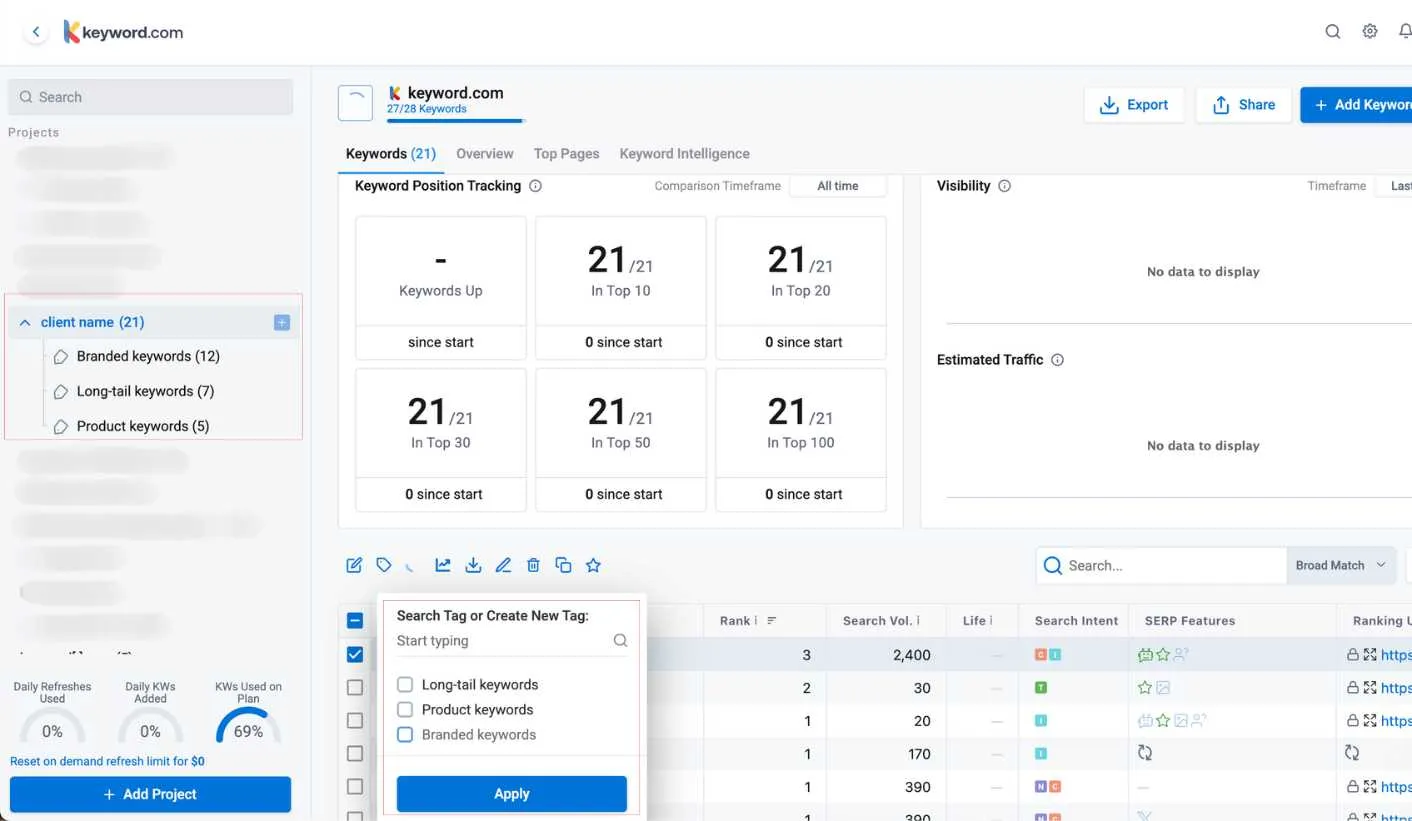This screenshot has width=1412, height=821.
Task: Click the duplicate copy icon in toolbar
Action: tap(563, 565)
